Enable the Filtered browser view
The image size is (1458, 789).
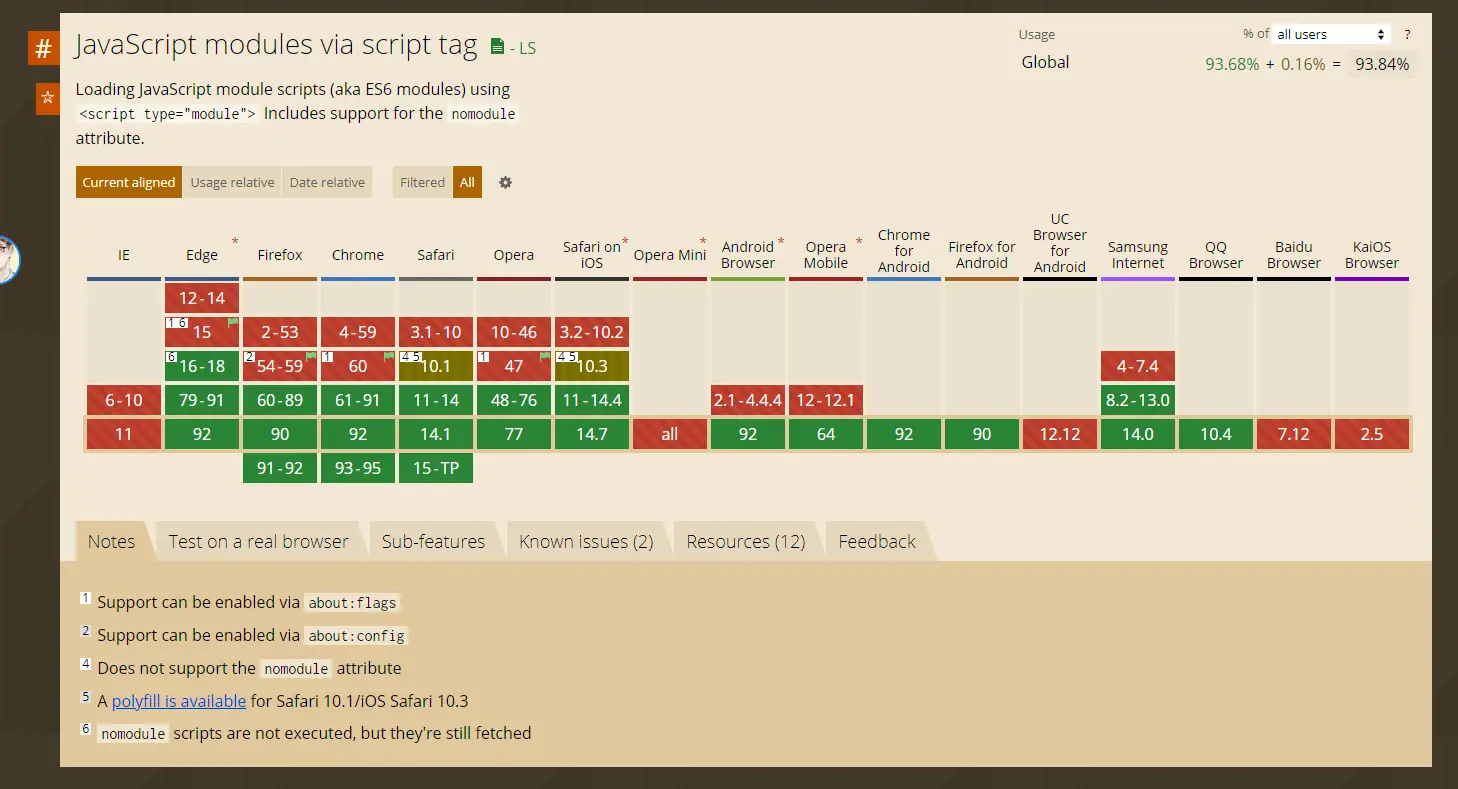click(x=422, y=182)
